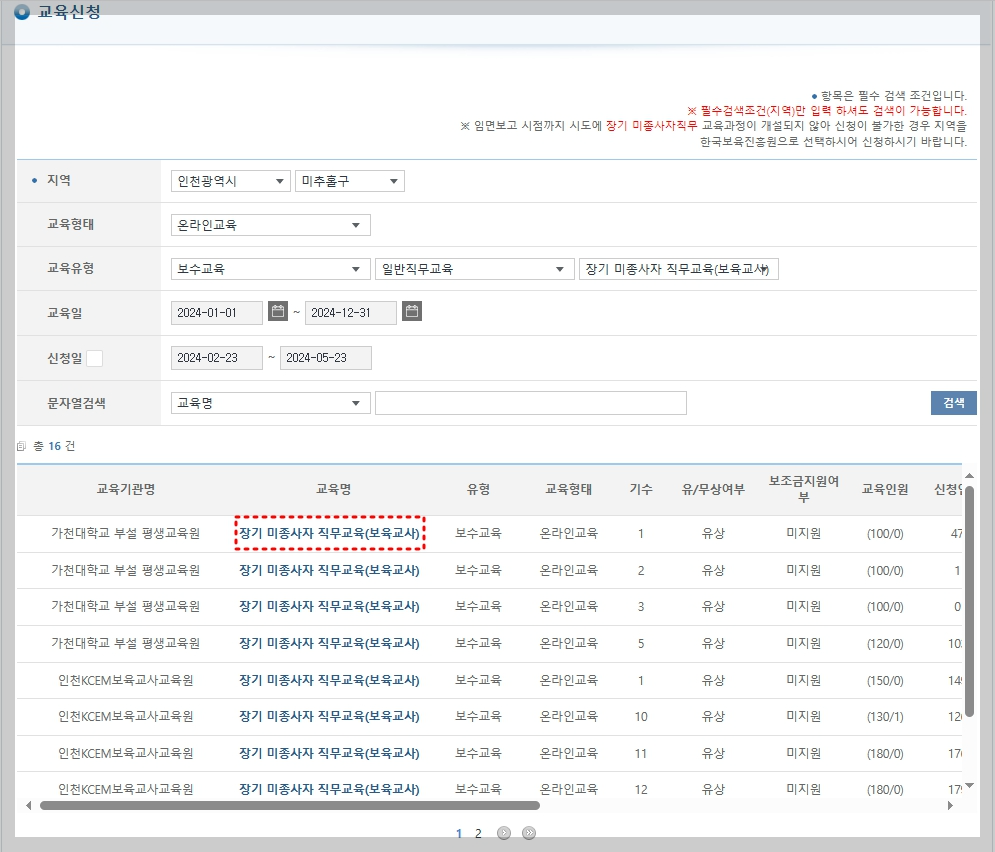Image resolution: width=995 pixels, height=852 pixels.
Task: Open the 미추홀구 district dropdown
Action: (x=350, y=181)
